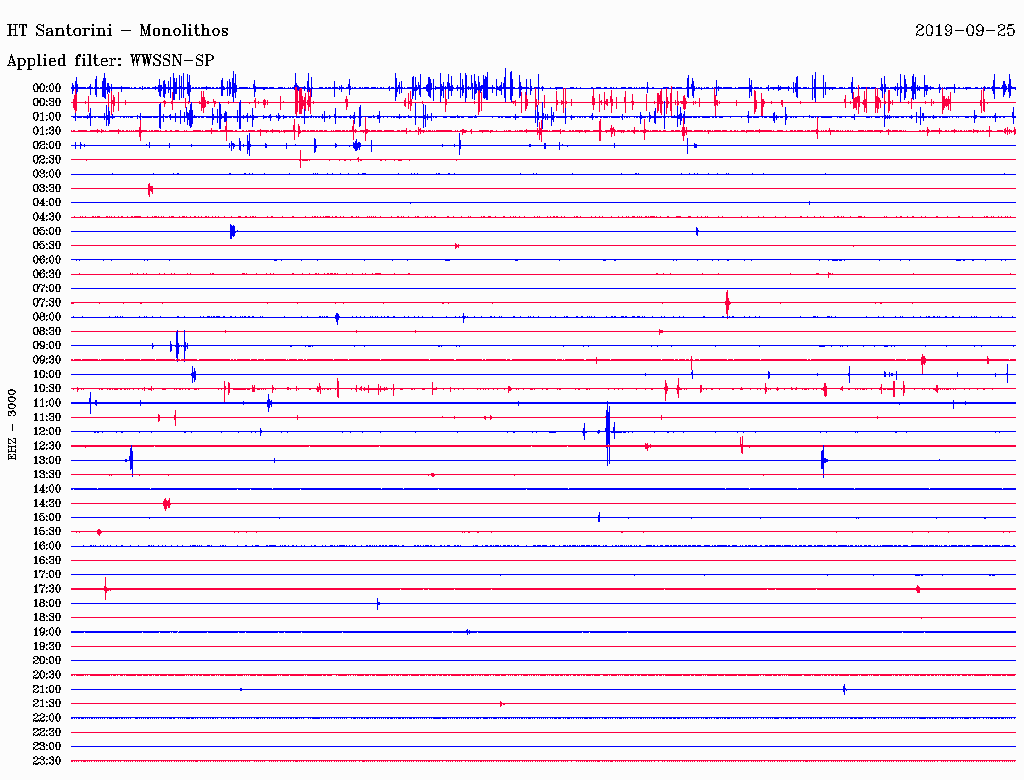This screenshot has width=1024, height=780.
Task: Select the 21:00 time label
Action: (47, 689)
